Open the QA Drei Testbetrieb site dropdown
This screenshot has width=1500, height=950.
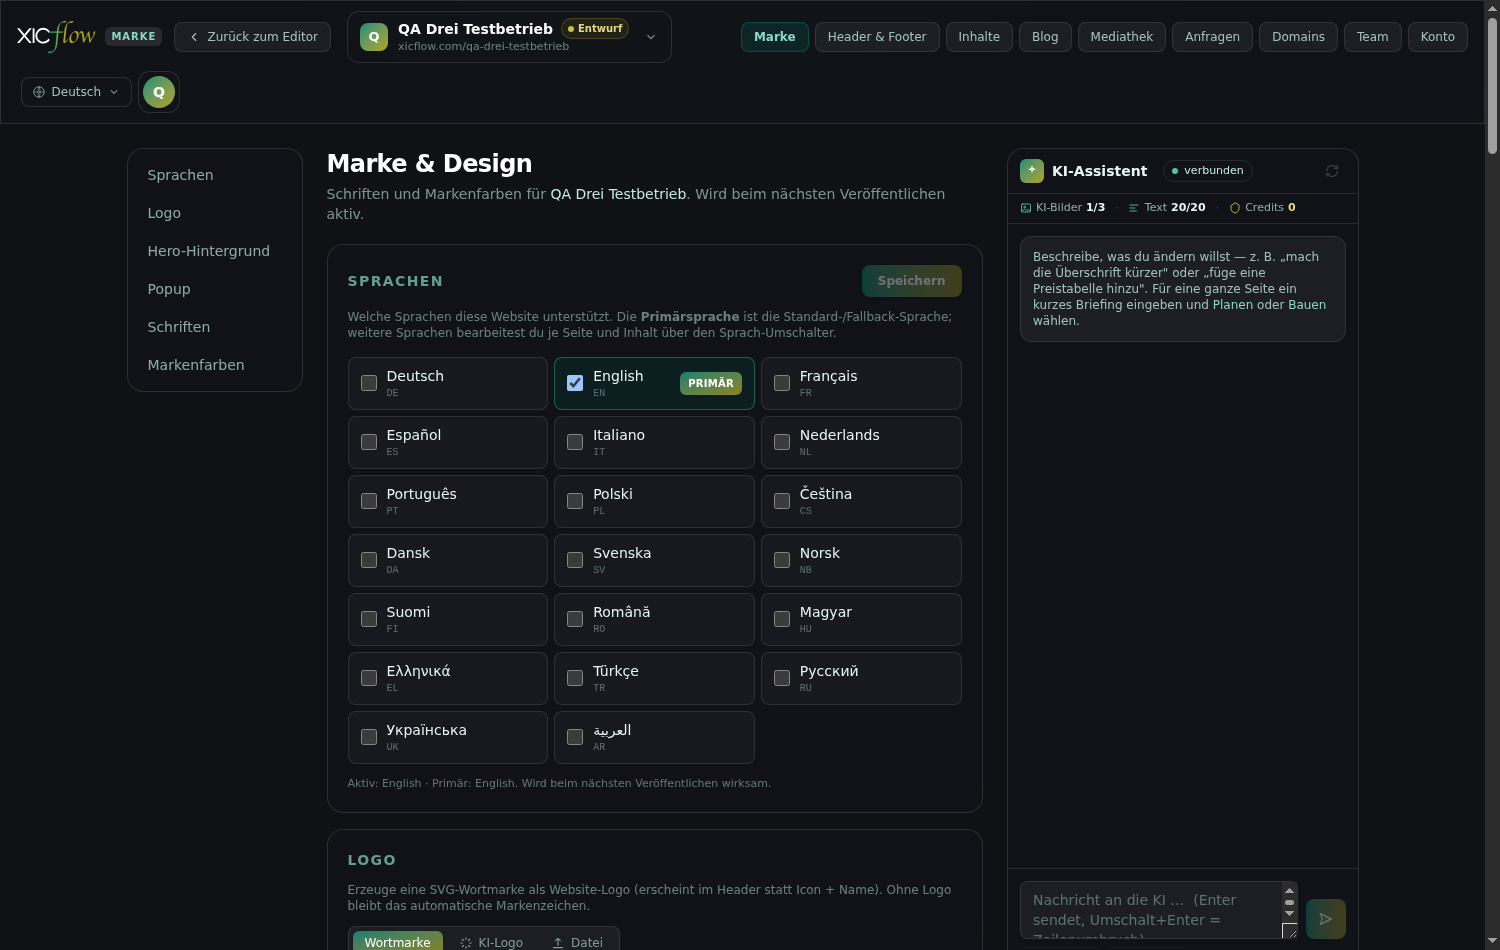[509, 37]
